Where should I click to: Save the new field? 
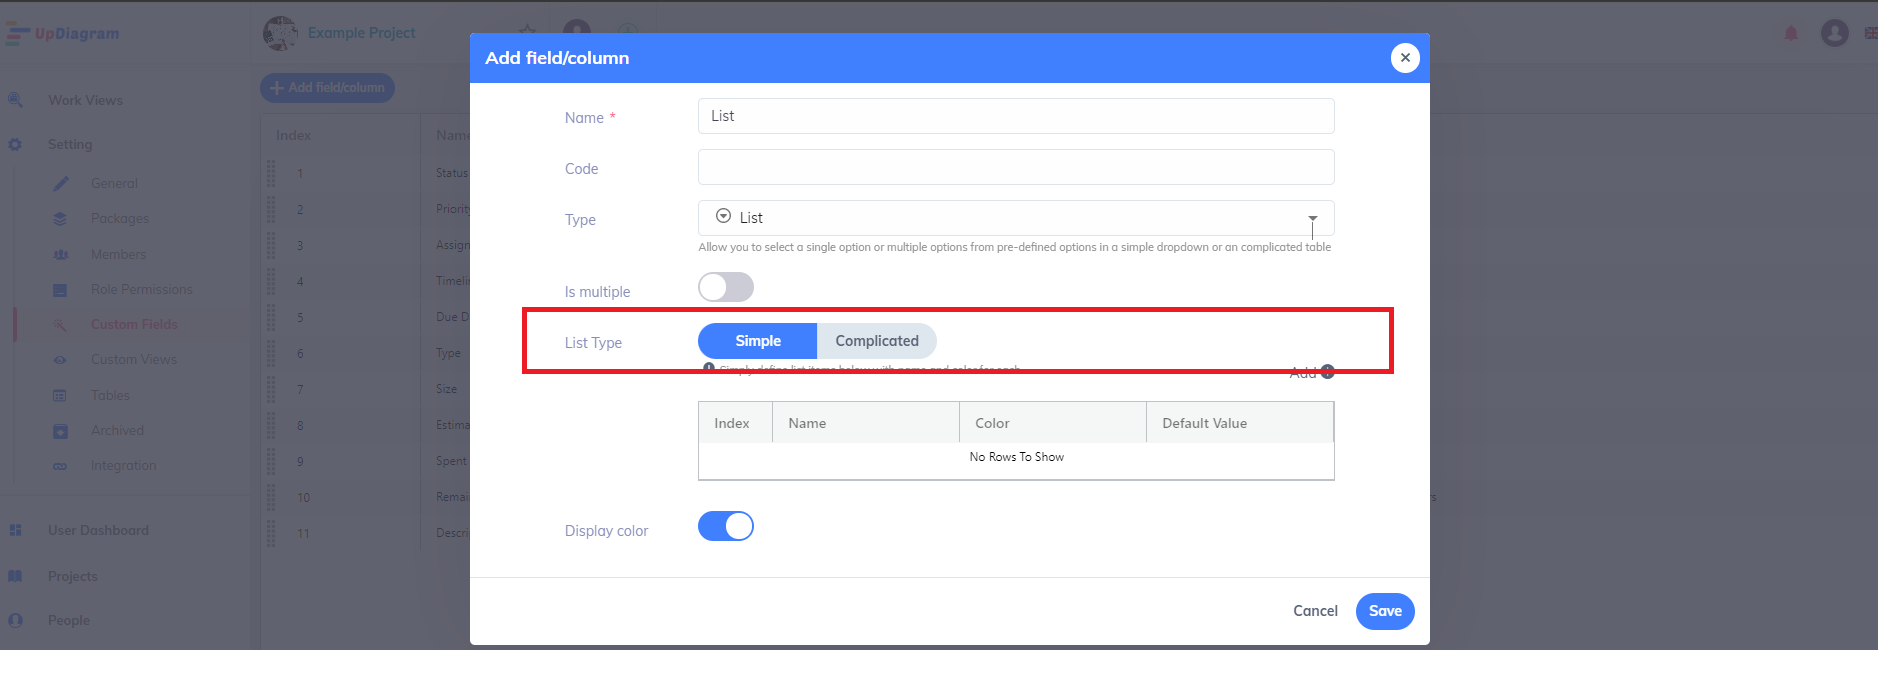(x=1384, y=611)
